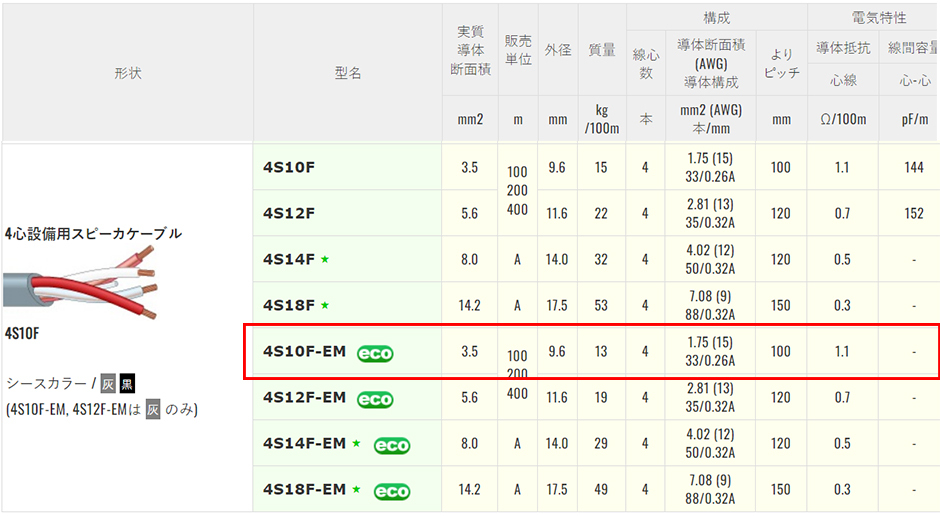Image resolution: width=940 pixels, height=516 pixels.
Task: Open the 4S18F model name
Action: (289, 306)
